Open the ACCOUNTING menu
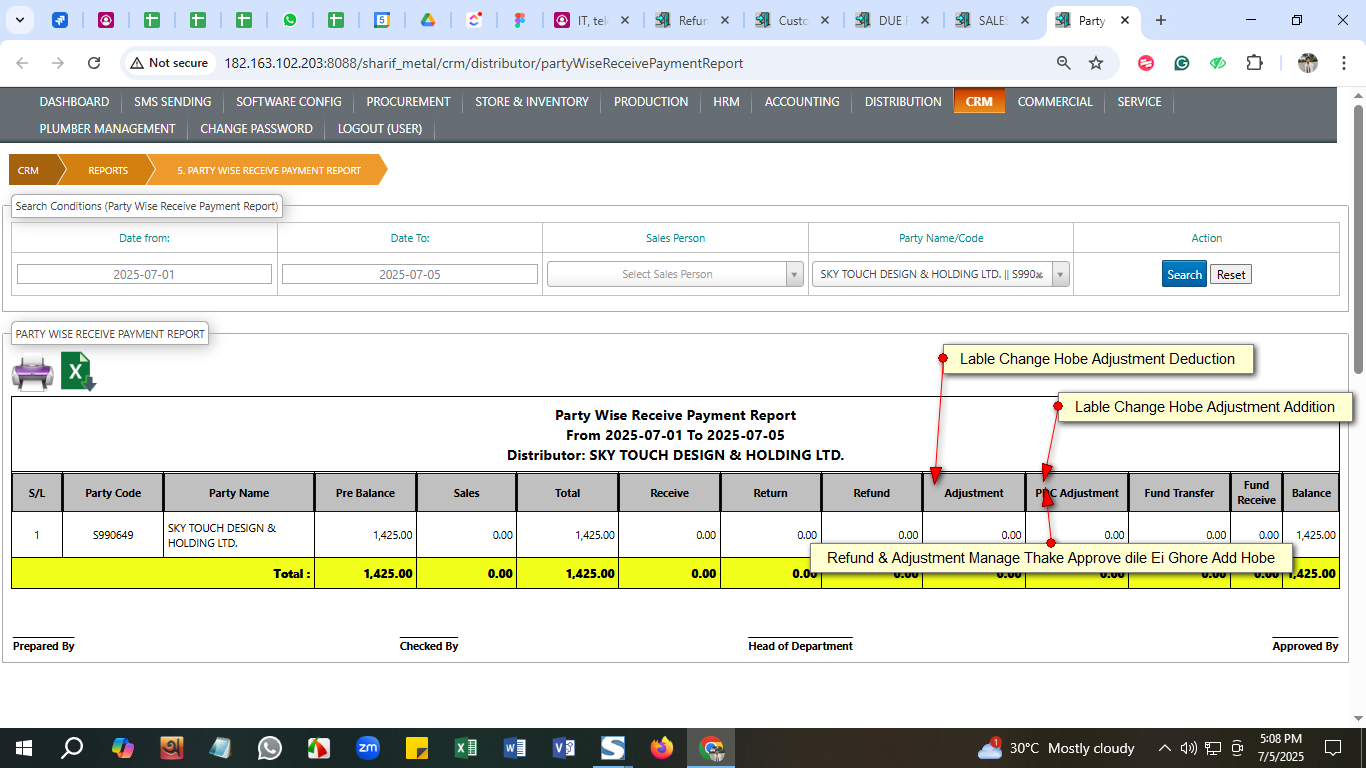1366x768 pixels. tap(801, 102)
